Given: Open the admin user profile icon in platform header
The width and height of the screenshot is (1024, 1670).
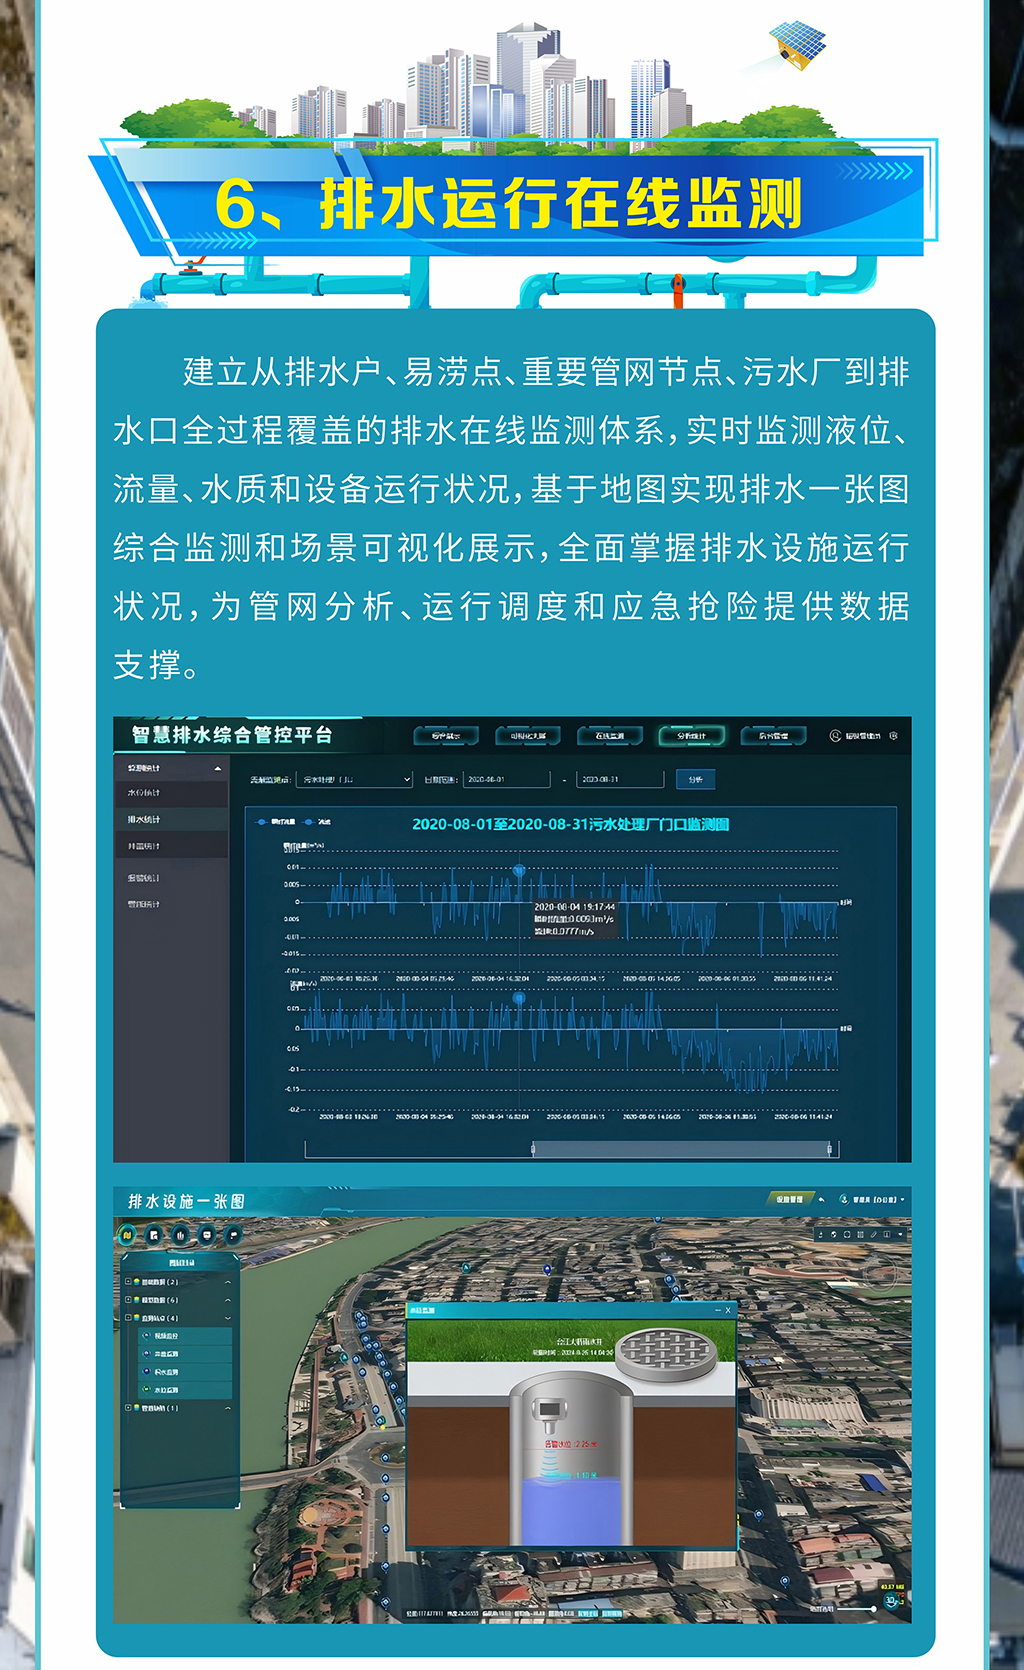Looking at the screenshot, I should tap(835, 736).
